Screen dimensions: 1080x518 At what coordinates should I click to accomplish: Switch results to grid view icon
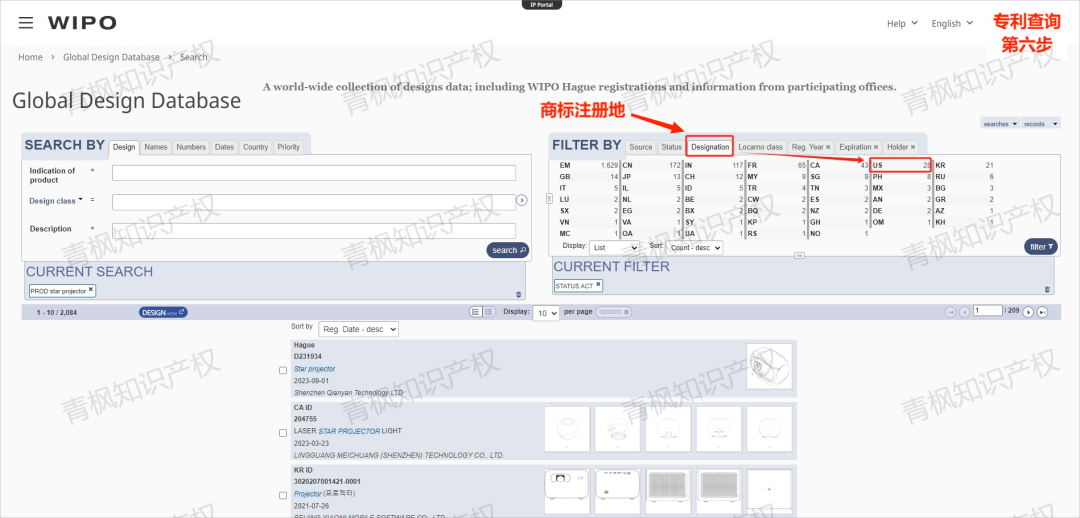coord(489,312)
